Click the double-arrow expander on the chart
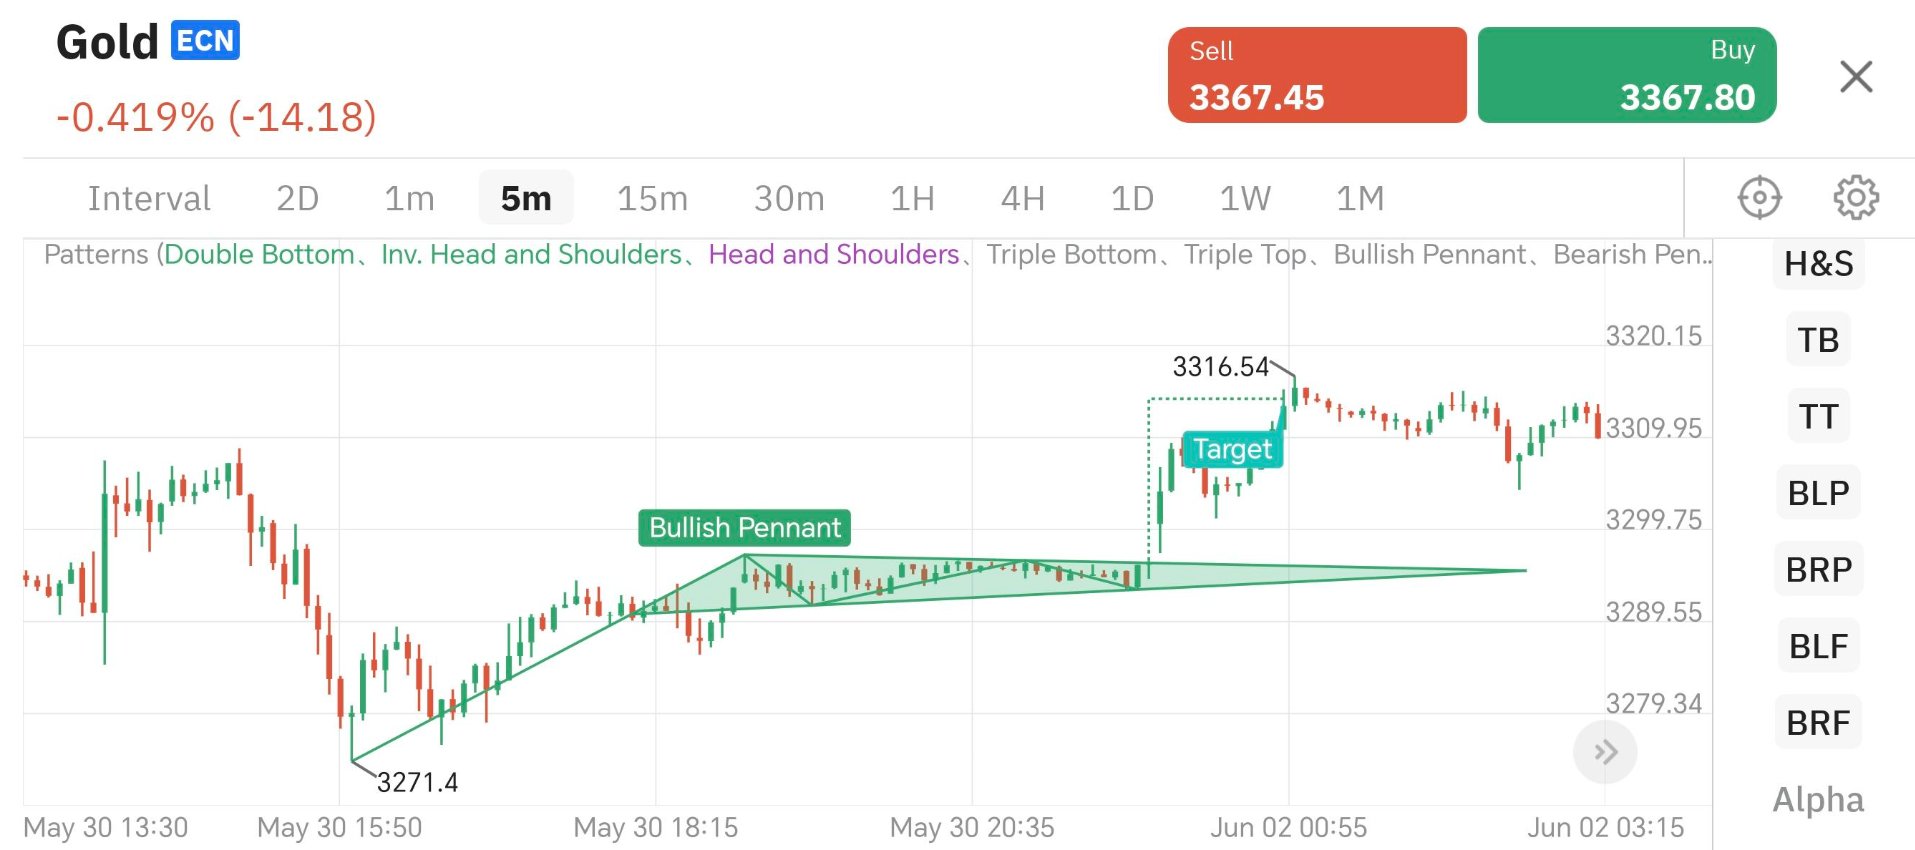 pyautogui.click(x=1605, y=752)
